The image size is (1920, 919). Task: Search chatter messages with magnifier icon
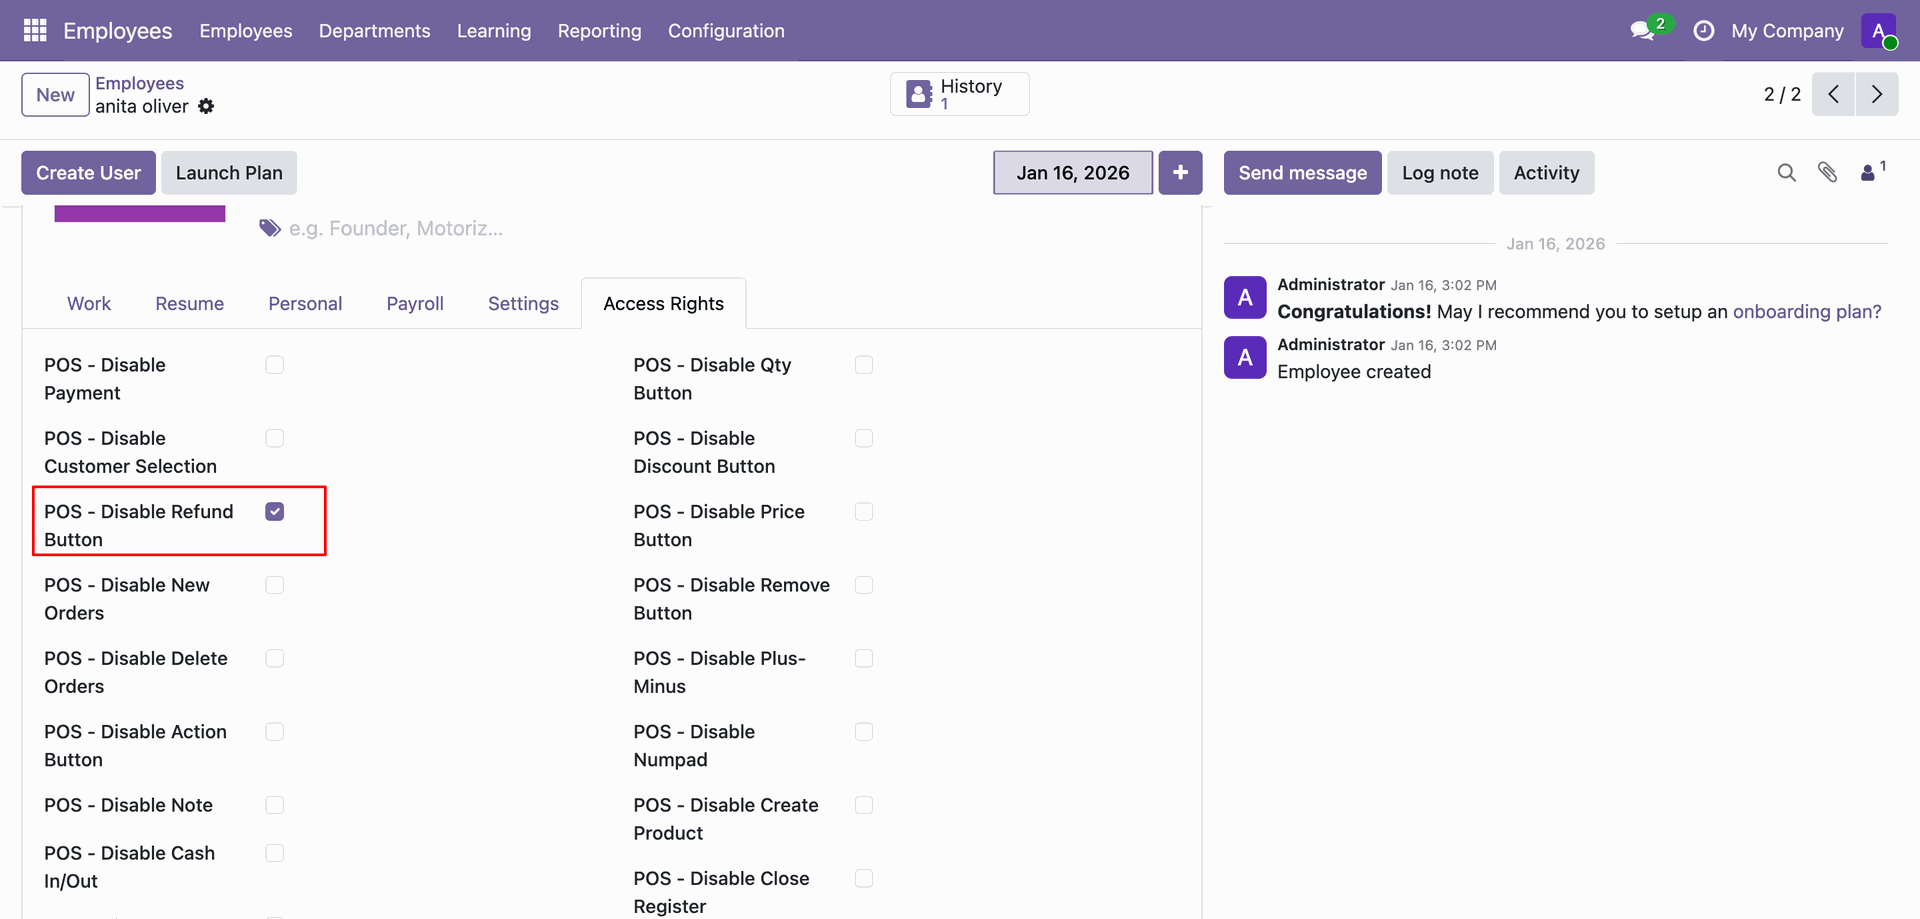pos(1786,173)
